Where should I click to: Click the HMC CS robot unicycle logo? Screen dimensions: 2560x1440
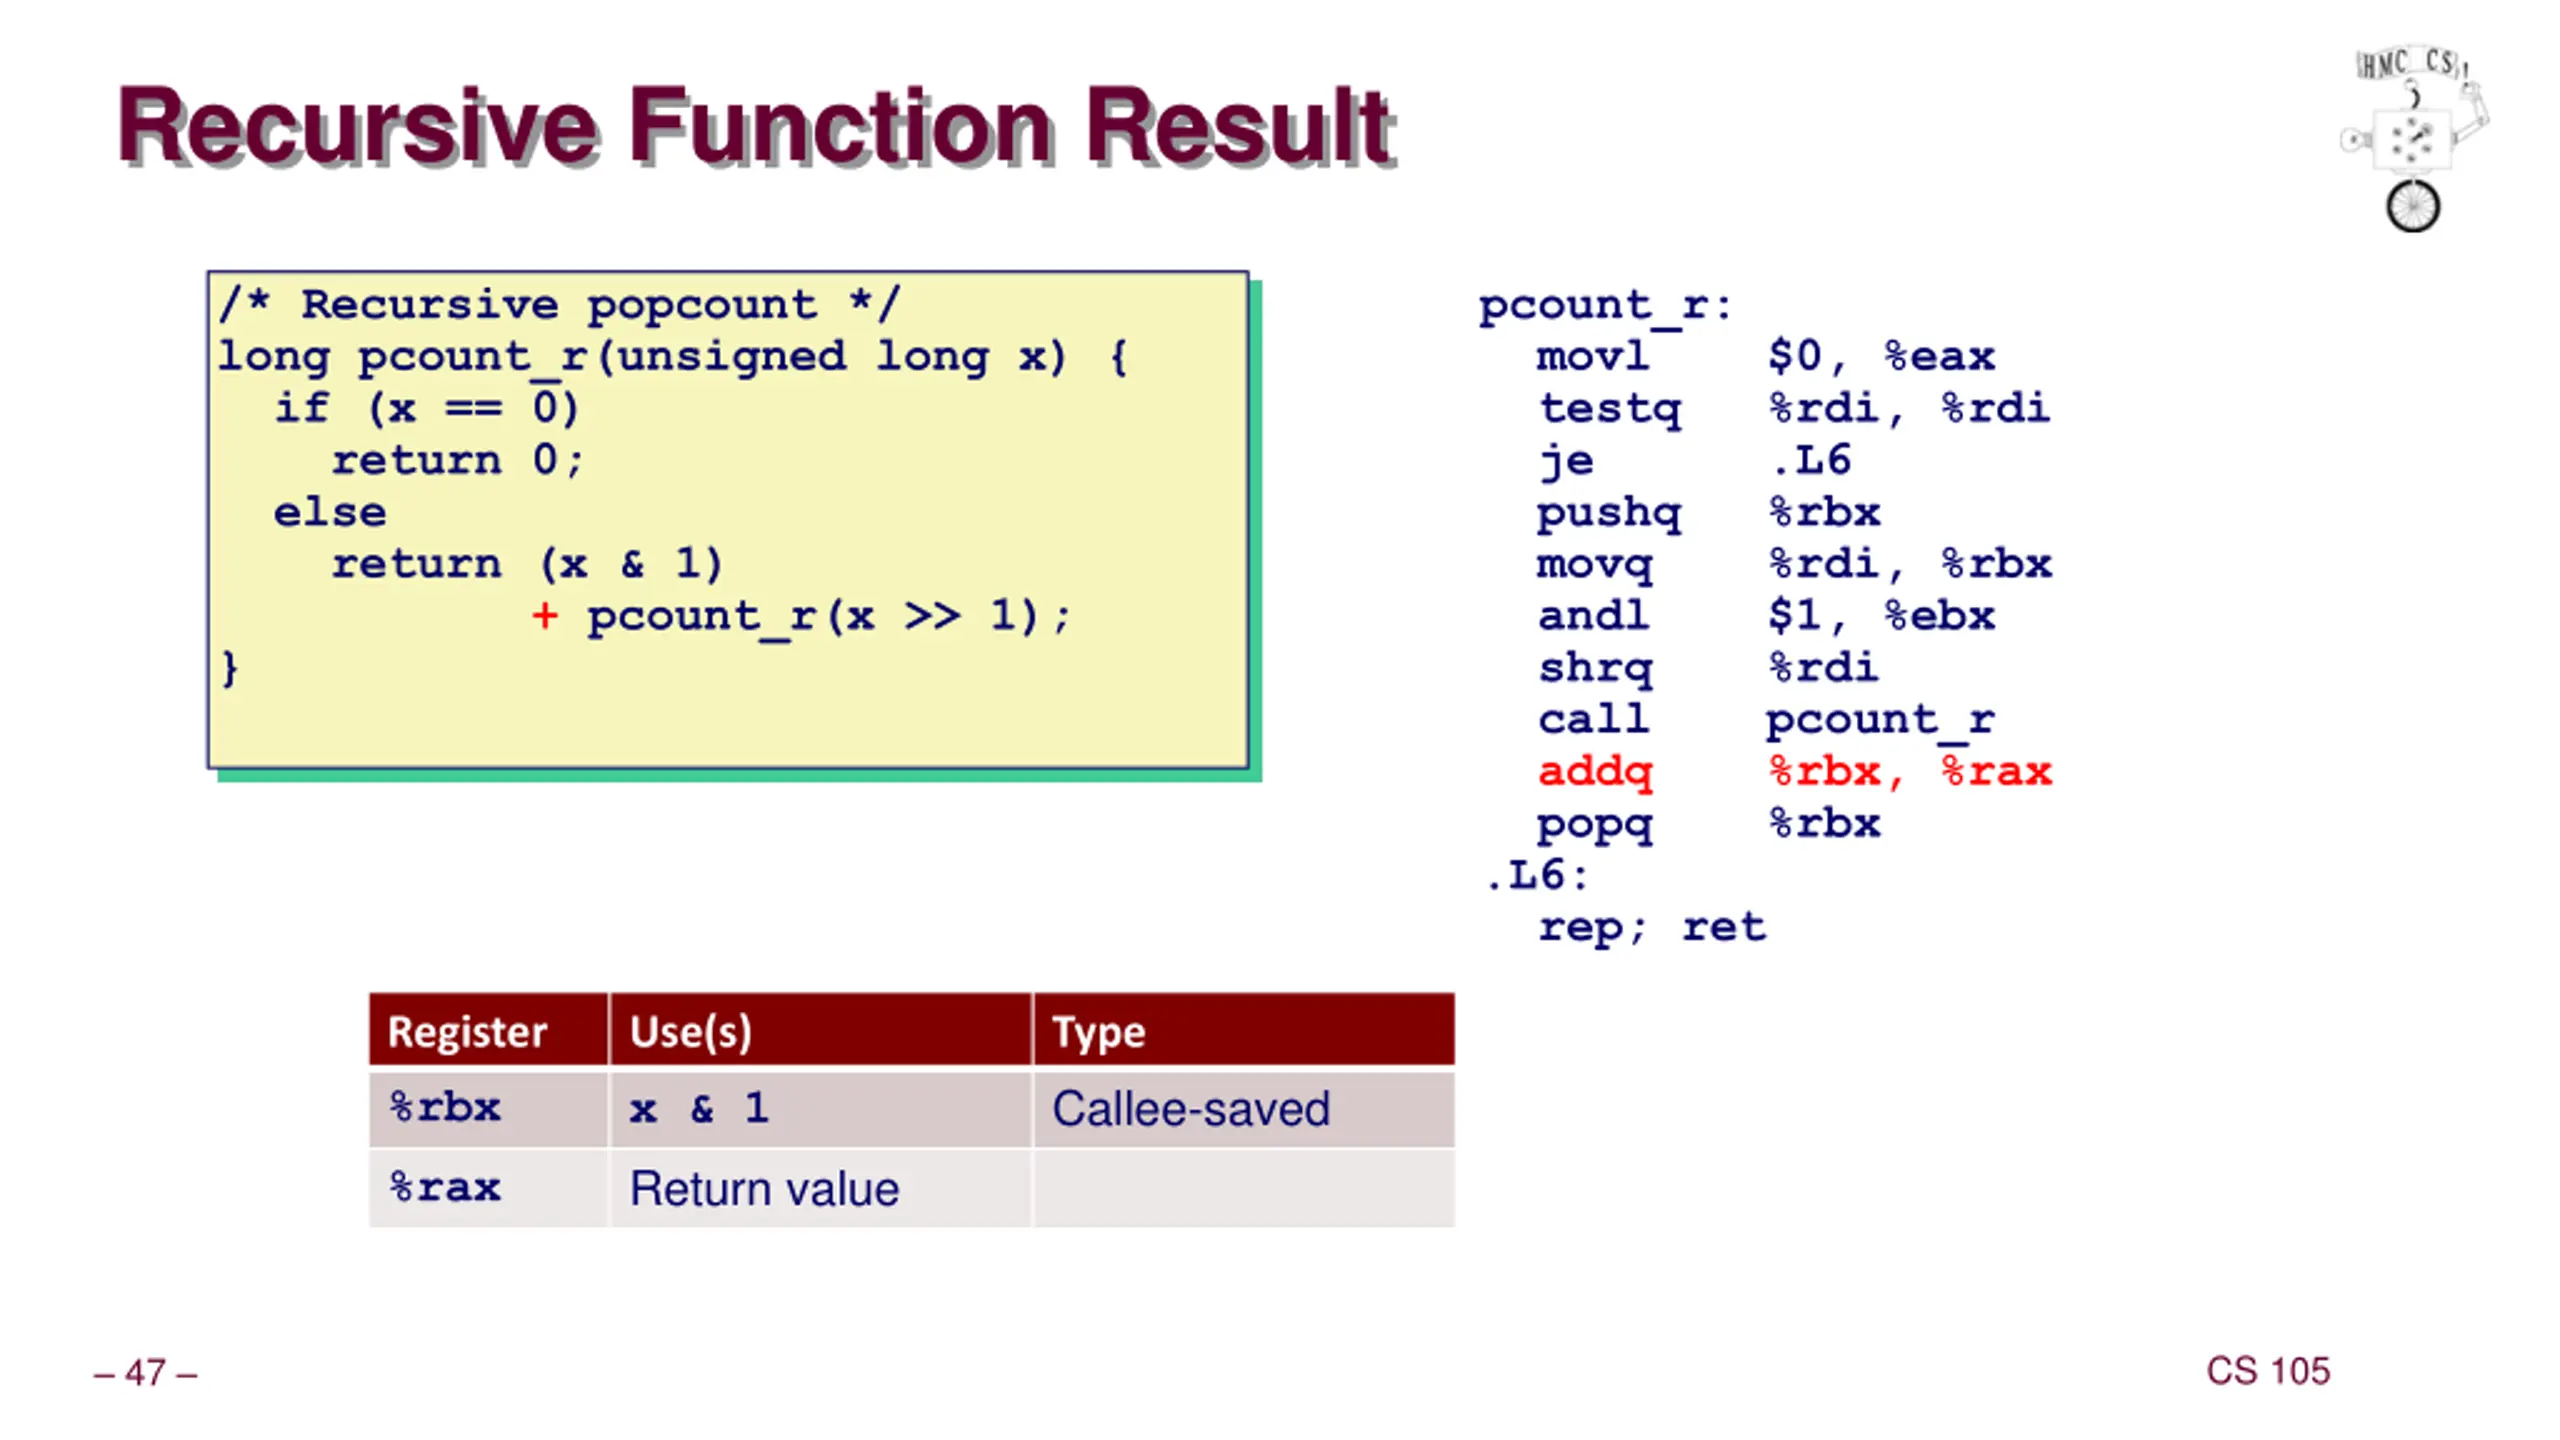pyautogui.click(x=2414, y=138)
